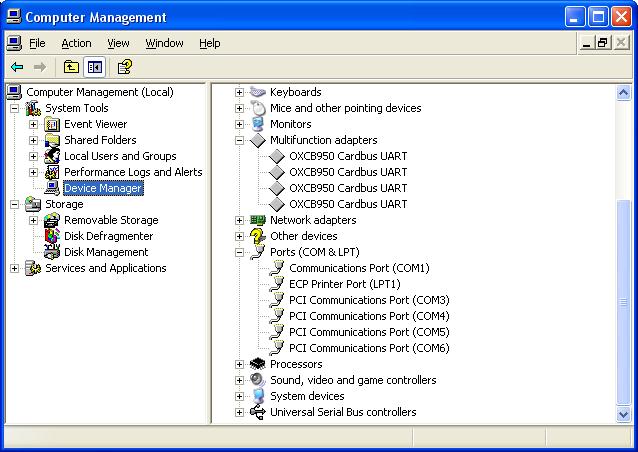Expand Mice and other pointing devices
This screenshot has width=638, height=452.
click(x=239, y=108)
